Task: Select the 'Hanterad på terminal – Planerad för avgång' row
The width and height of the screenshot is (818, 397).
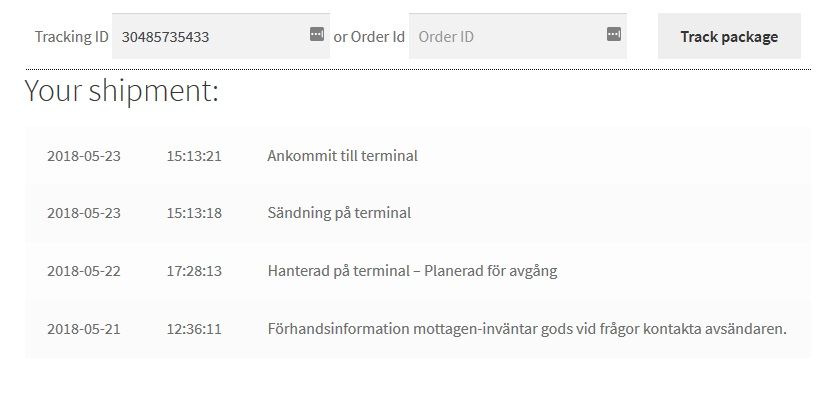Action: click(x=418, y=271)
